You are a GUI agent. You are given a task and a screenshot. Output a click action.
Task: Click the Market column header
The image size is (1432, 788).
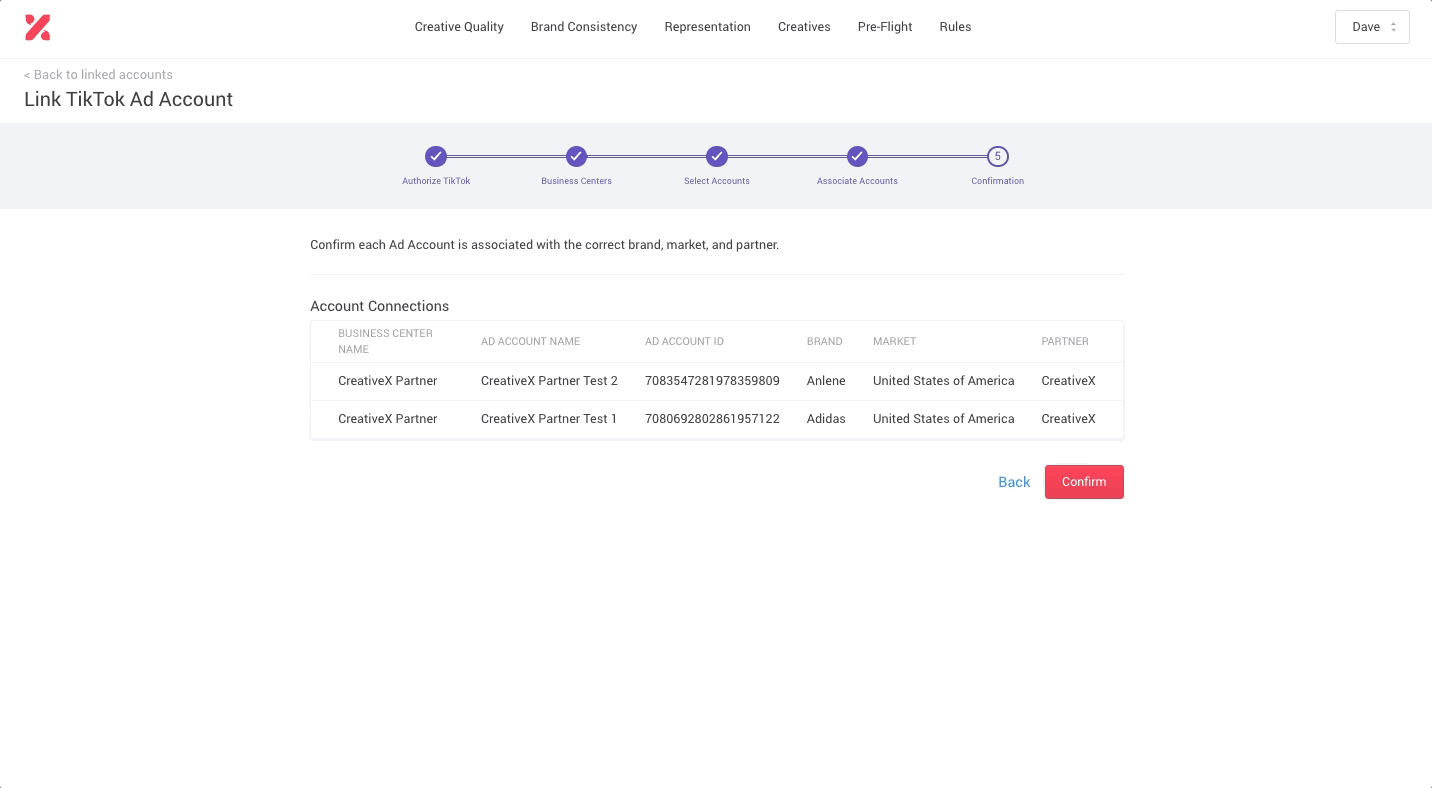894,341
